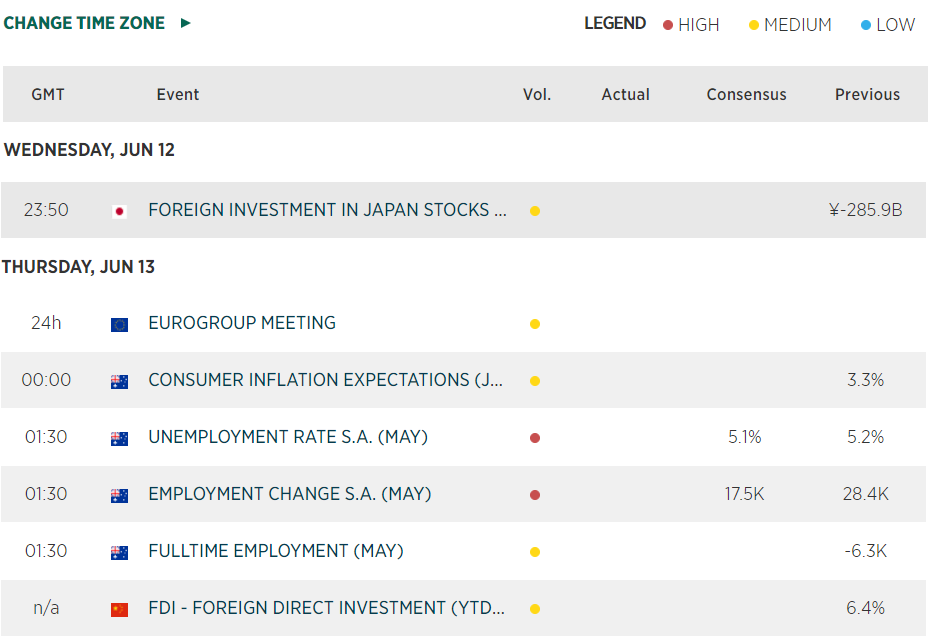Click yellow volatility dot for Eurogroup Meeting
This screenshot has width=937, height=638.
(535, 324)
